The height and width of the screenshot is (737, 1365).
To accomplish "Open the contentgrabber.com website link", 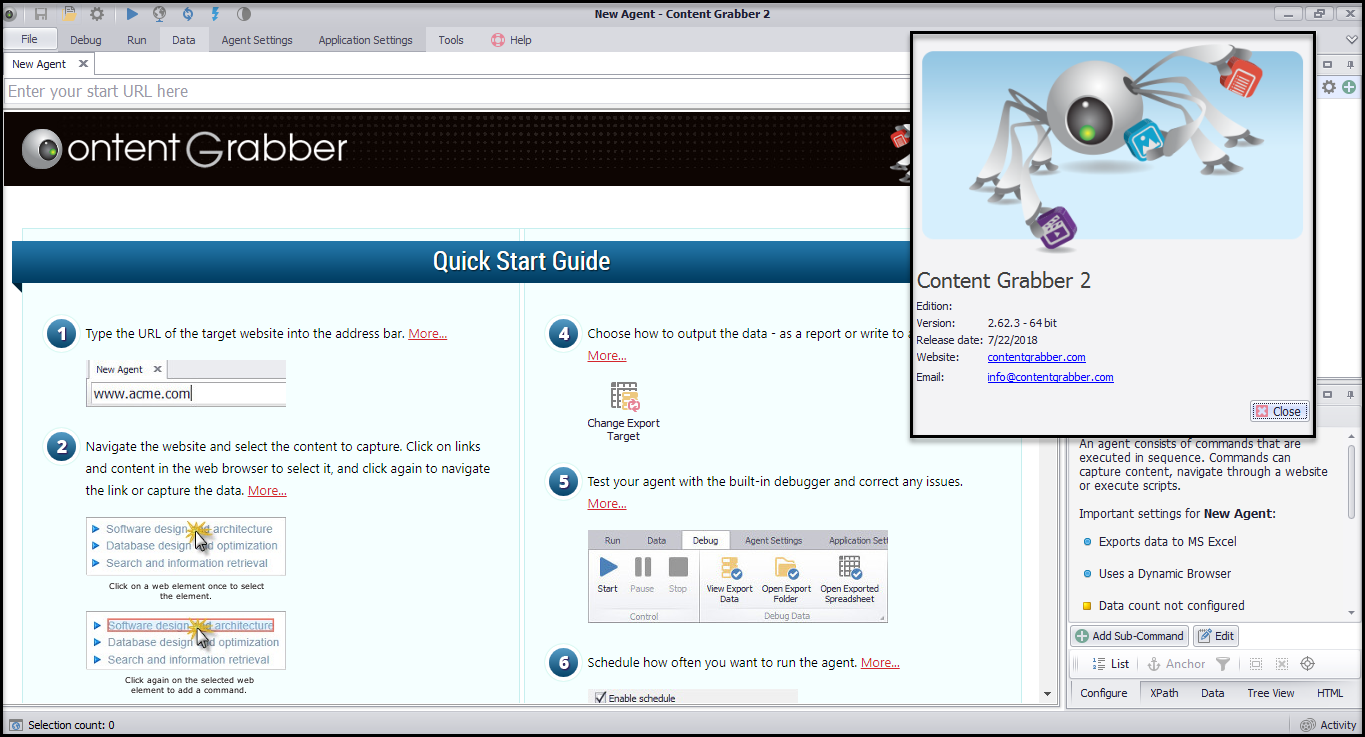I will (x=1036, y=357).
